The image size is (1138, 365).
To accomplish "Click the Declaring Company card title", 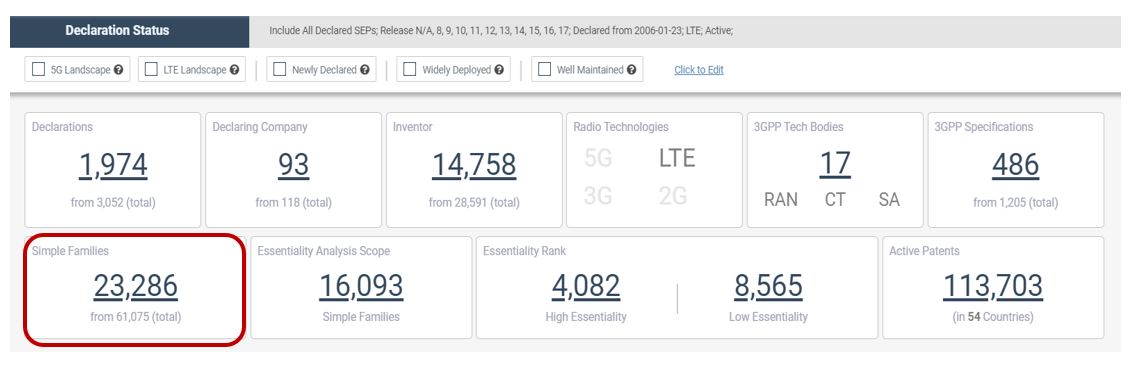I will 260,127.
